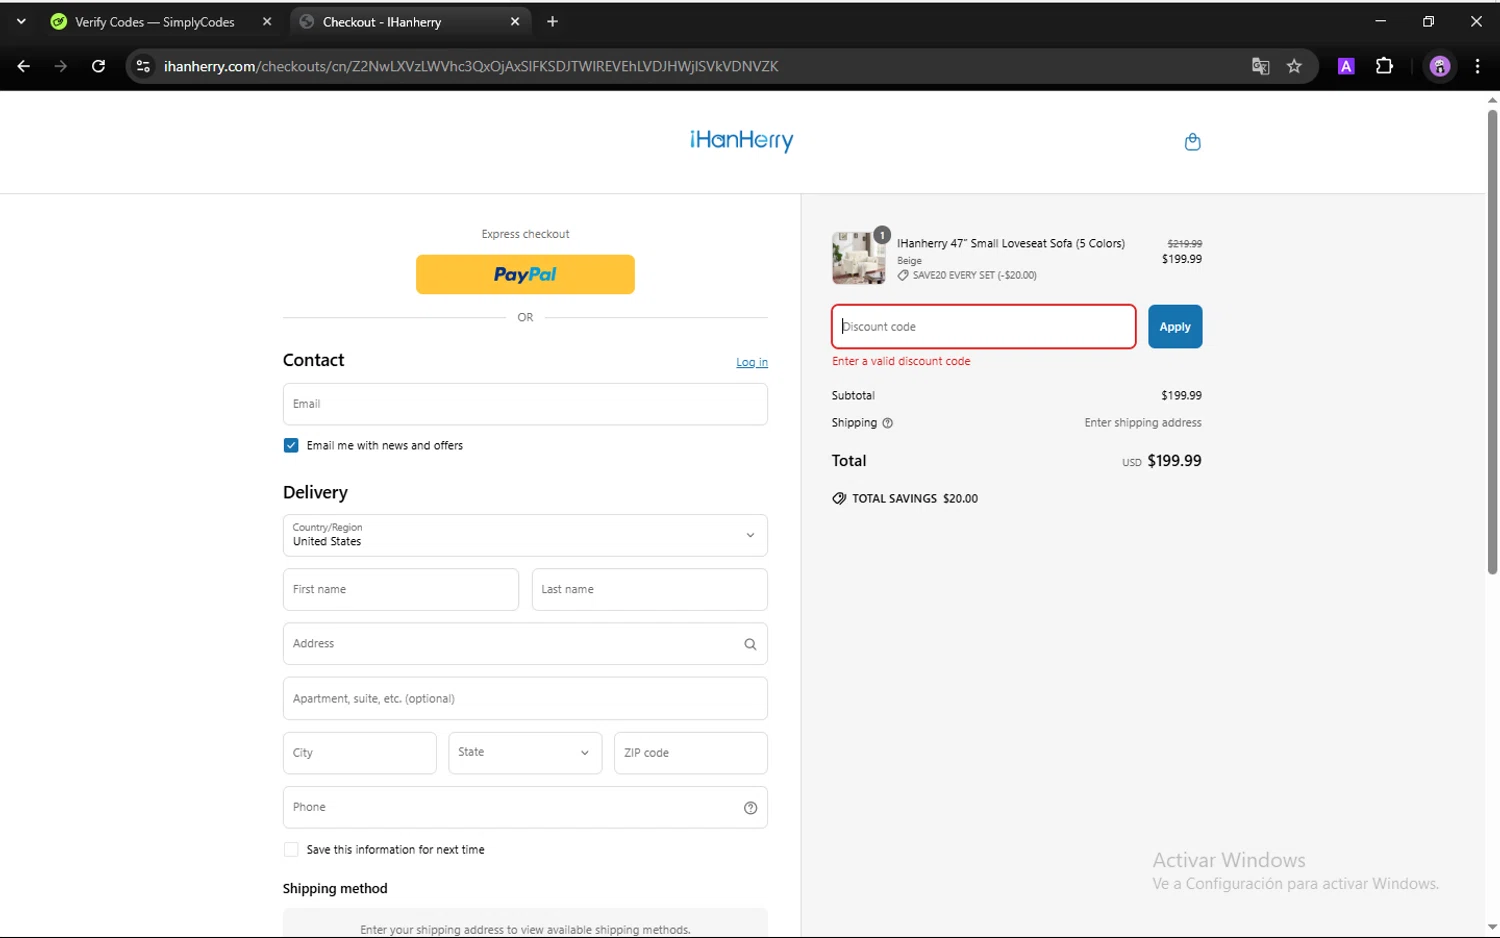Open the browser extensions puzzle icon

click(1384, 66)
